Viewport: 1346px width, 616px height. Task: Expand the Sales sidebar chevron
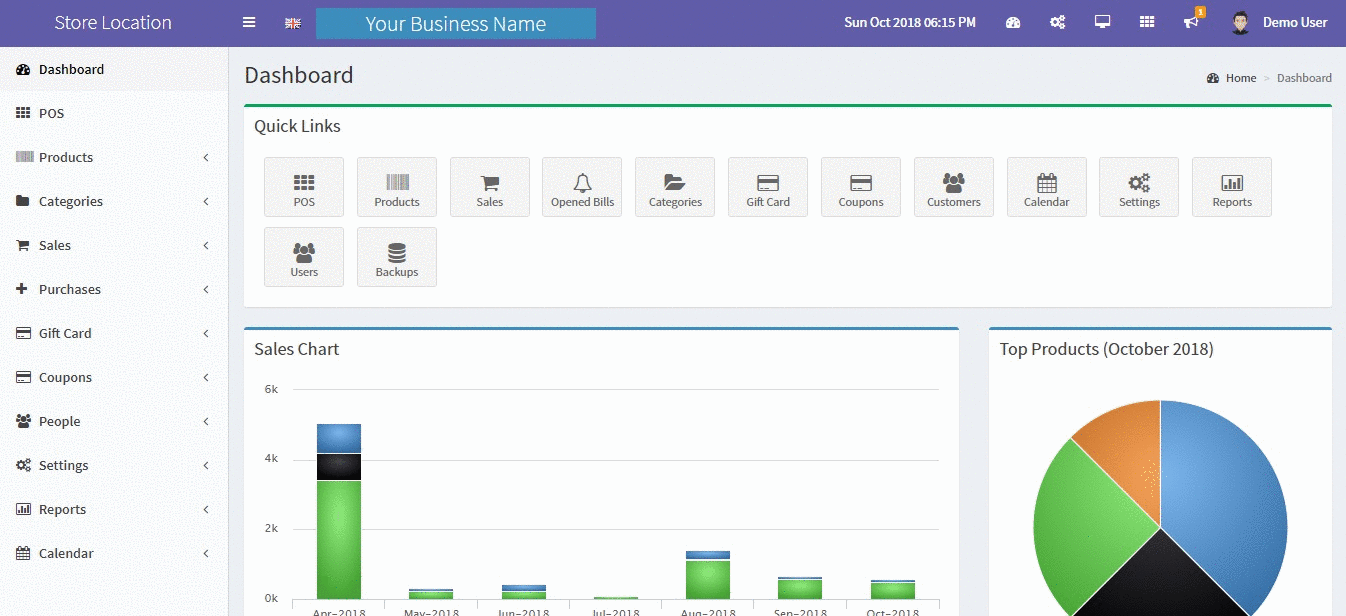coord(205,246)
